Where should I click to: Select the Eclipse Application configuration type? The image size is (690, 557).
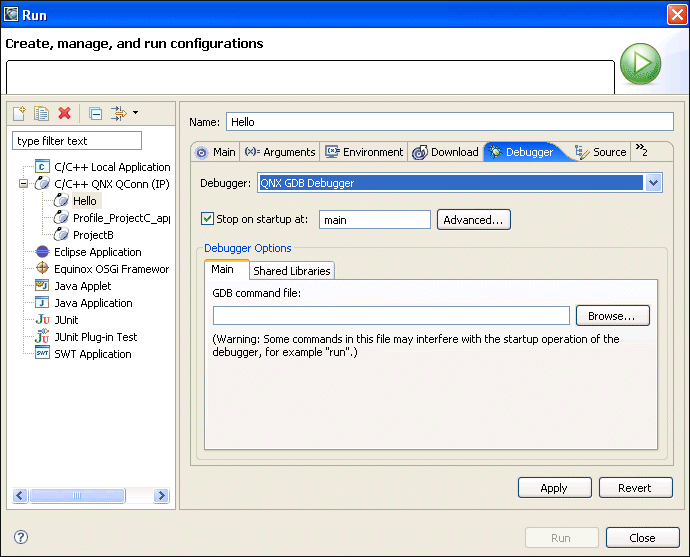click(97, 252)
